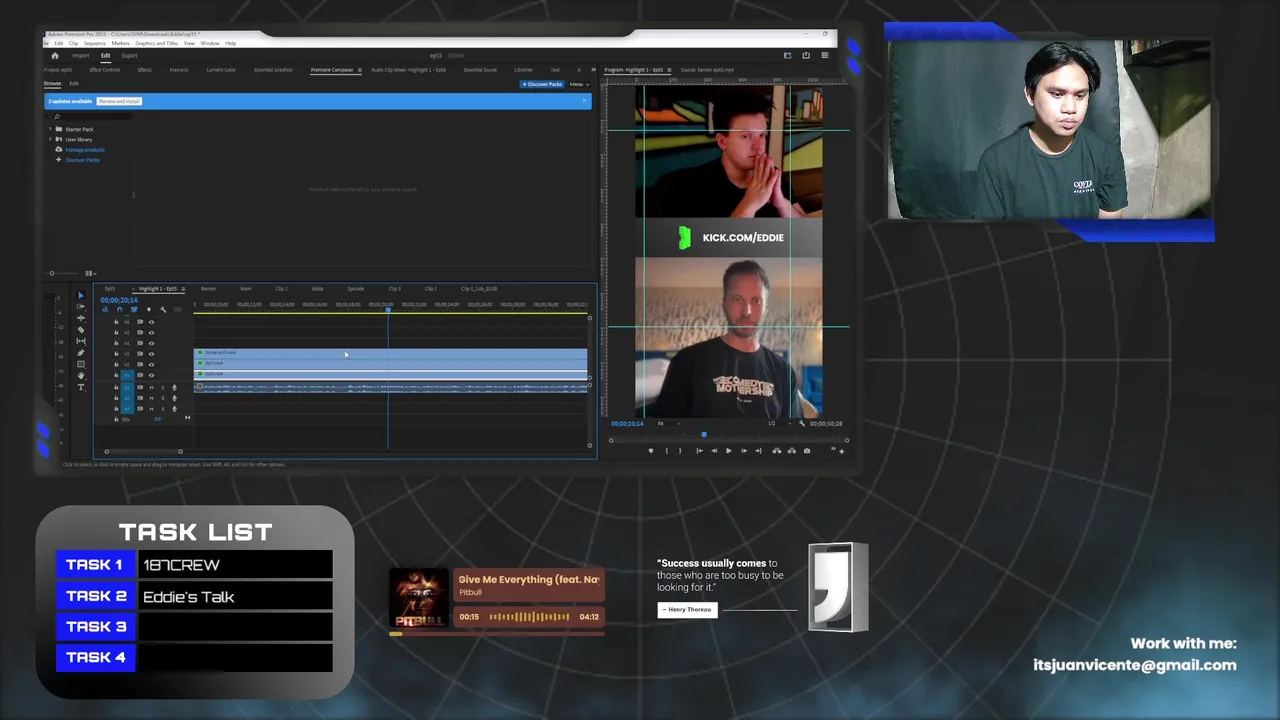Click the Premiere Composer search icon

(x=57, y=117)
